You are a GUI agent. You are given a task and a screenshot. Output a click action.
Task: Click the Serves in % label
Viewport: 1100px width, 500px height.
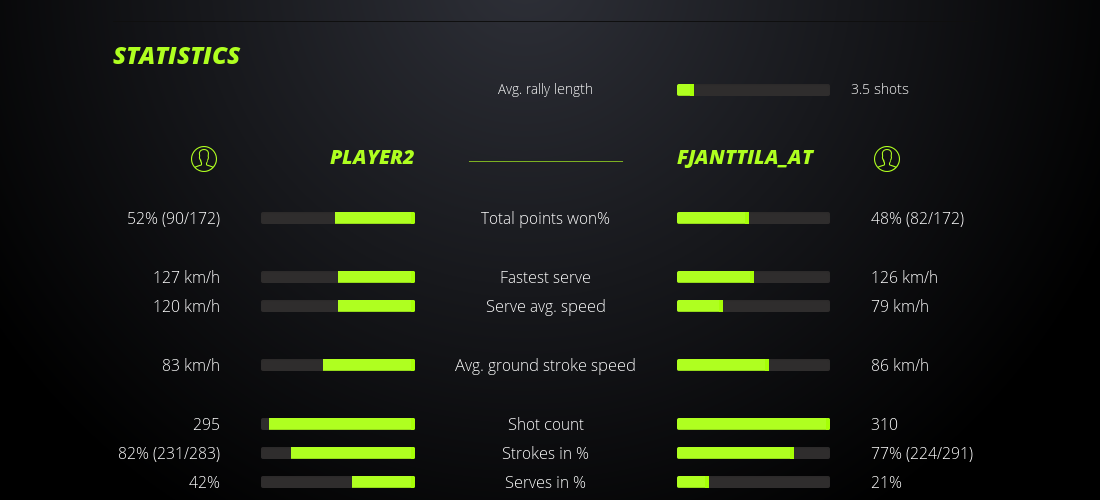pyautogui.click(x=545, y=482)
